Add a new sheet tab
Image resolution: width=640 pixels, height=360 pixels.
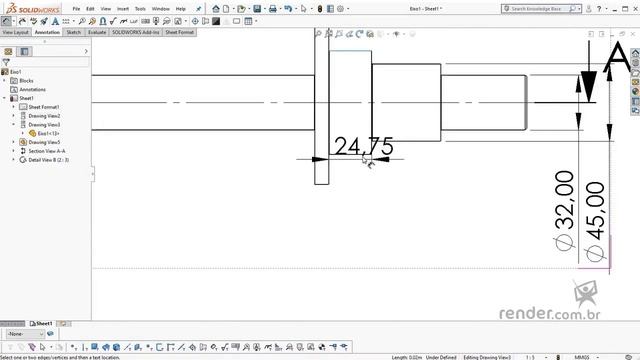click(63, 324)
